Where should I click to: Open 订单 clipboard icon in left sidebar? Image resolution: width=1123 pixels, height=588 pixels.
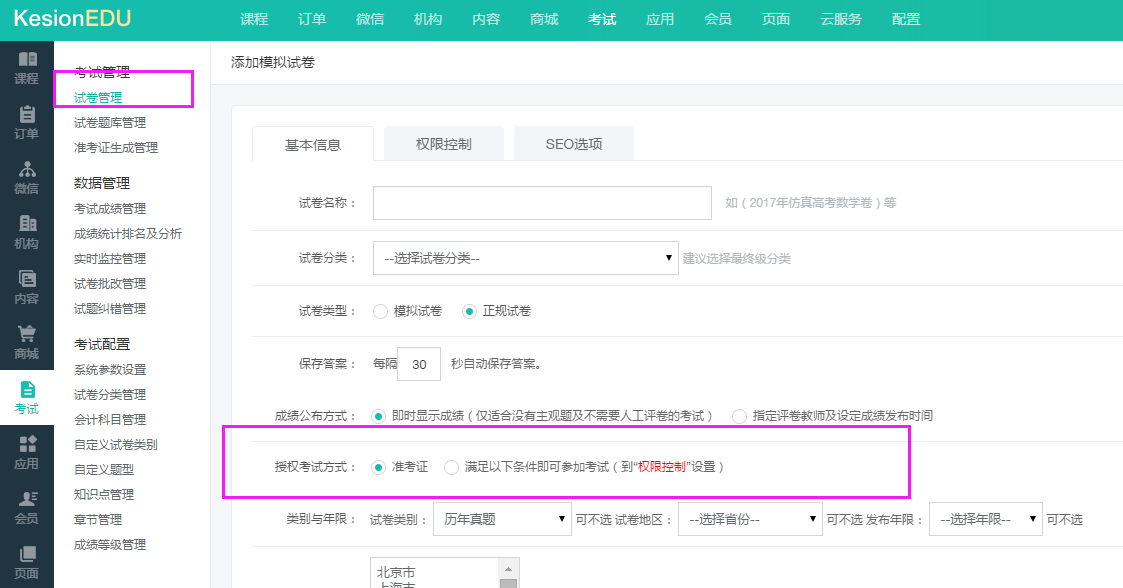27,115
